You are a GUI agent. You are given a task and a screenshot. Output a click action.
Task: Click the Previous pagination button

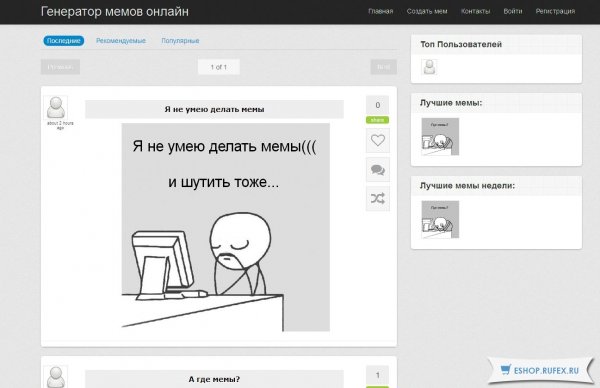(60, 67)
